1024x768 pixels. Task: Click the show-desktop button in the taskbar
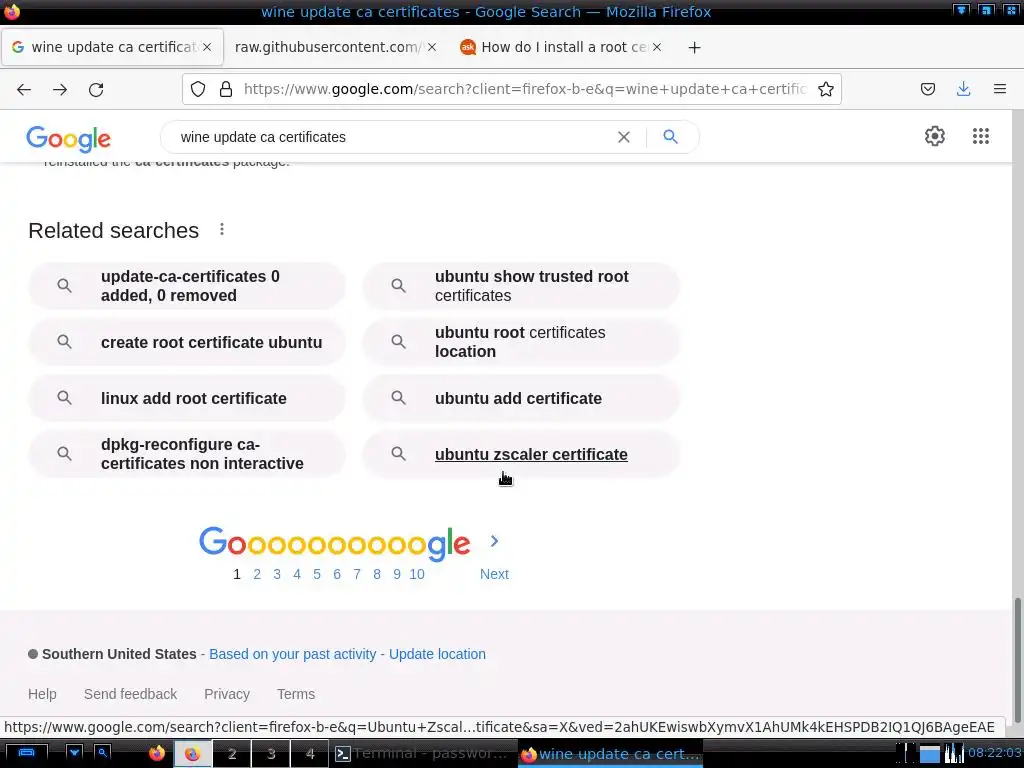tap(26, 753)
